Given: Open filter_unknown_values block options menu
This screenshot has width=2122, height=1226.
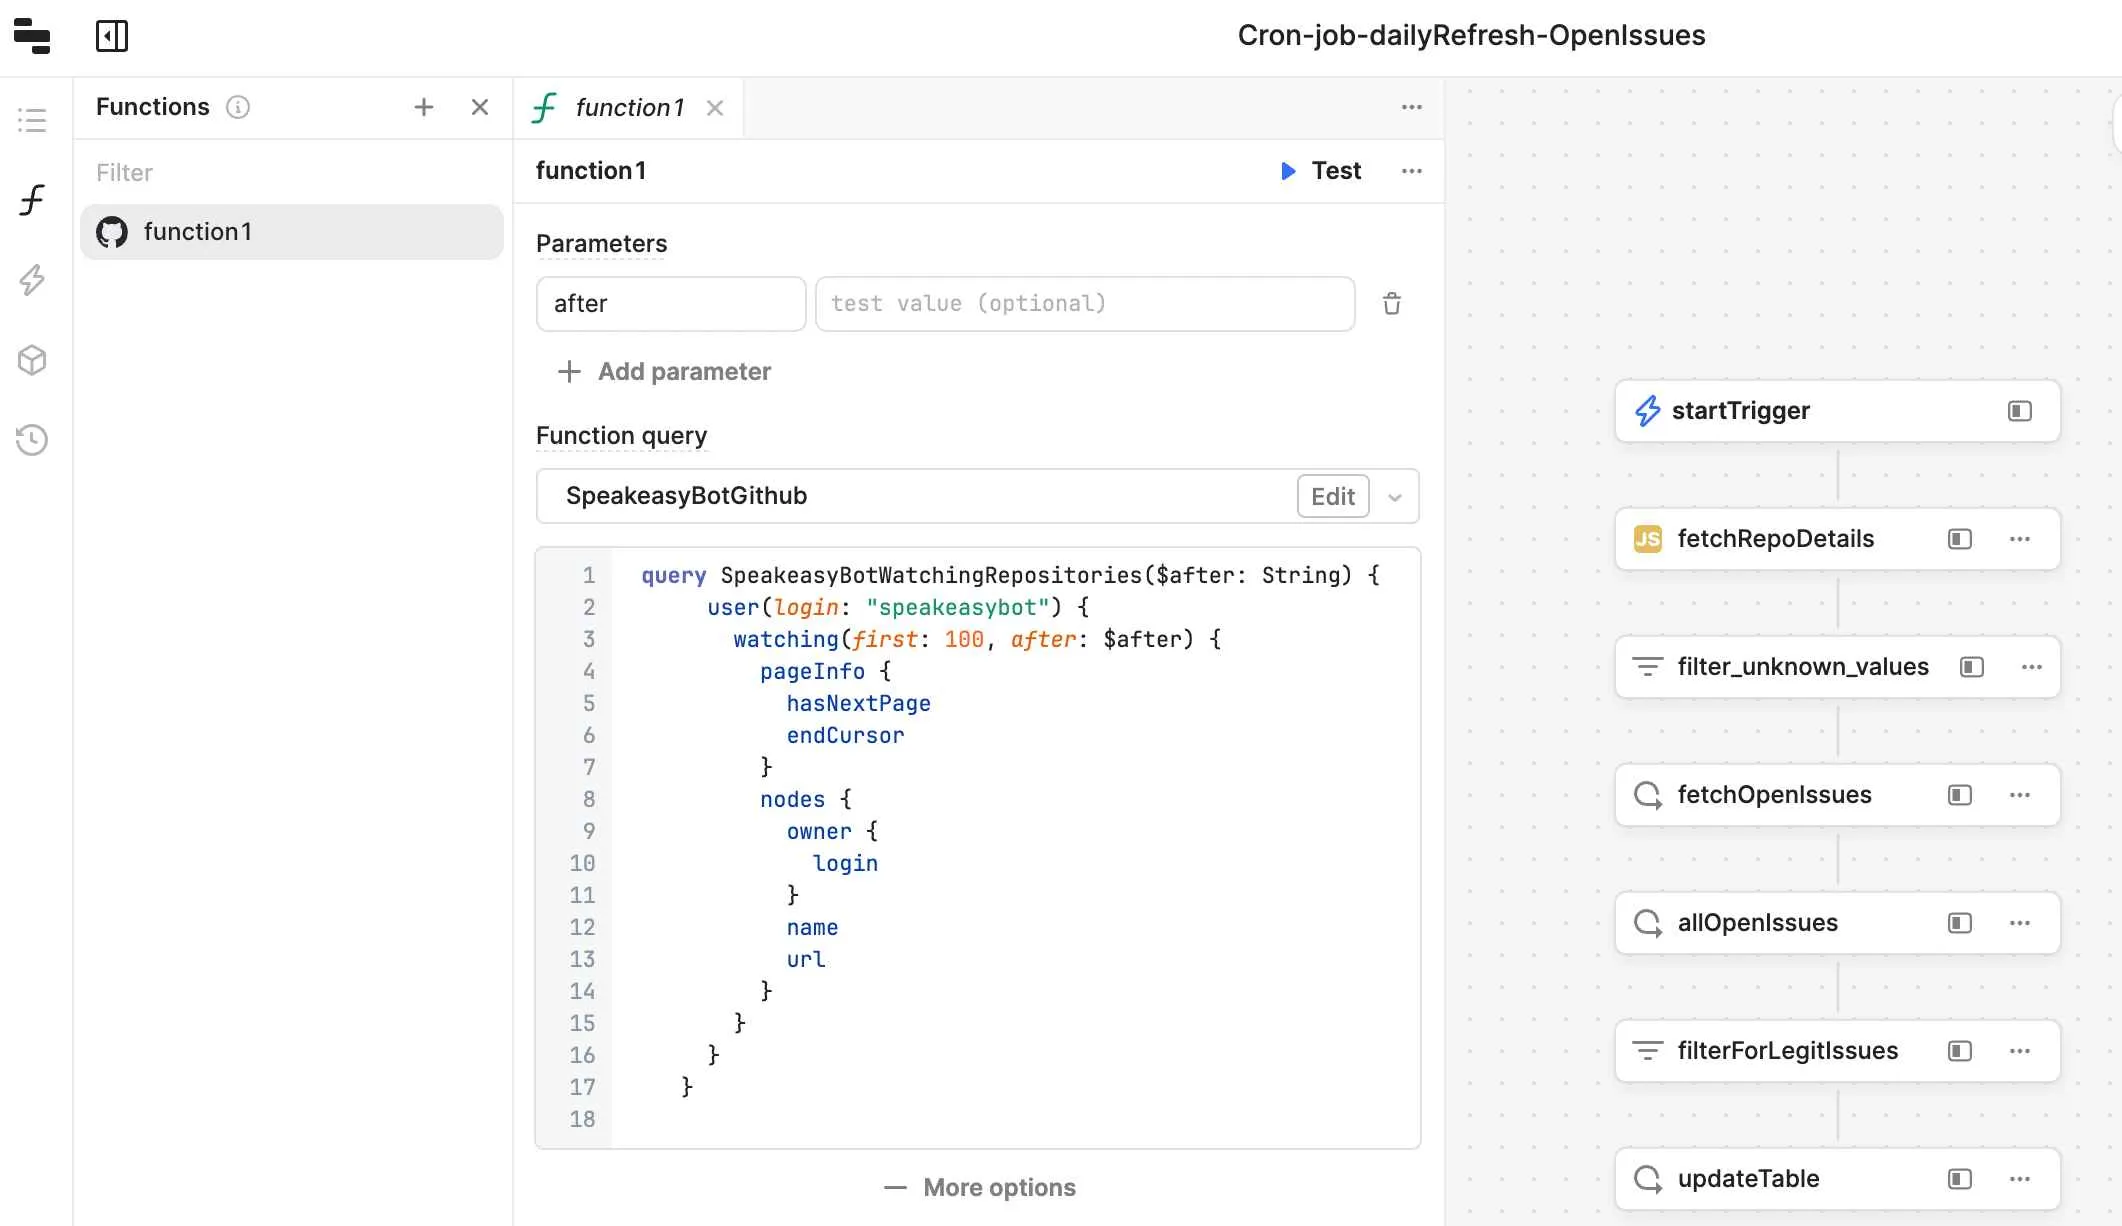Looking at the screenshot, I should [x=2032, y=667].
